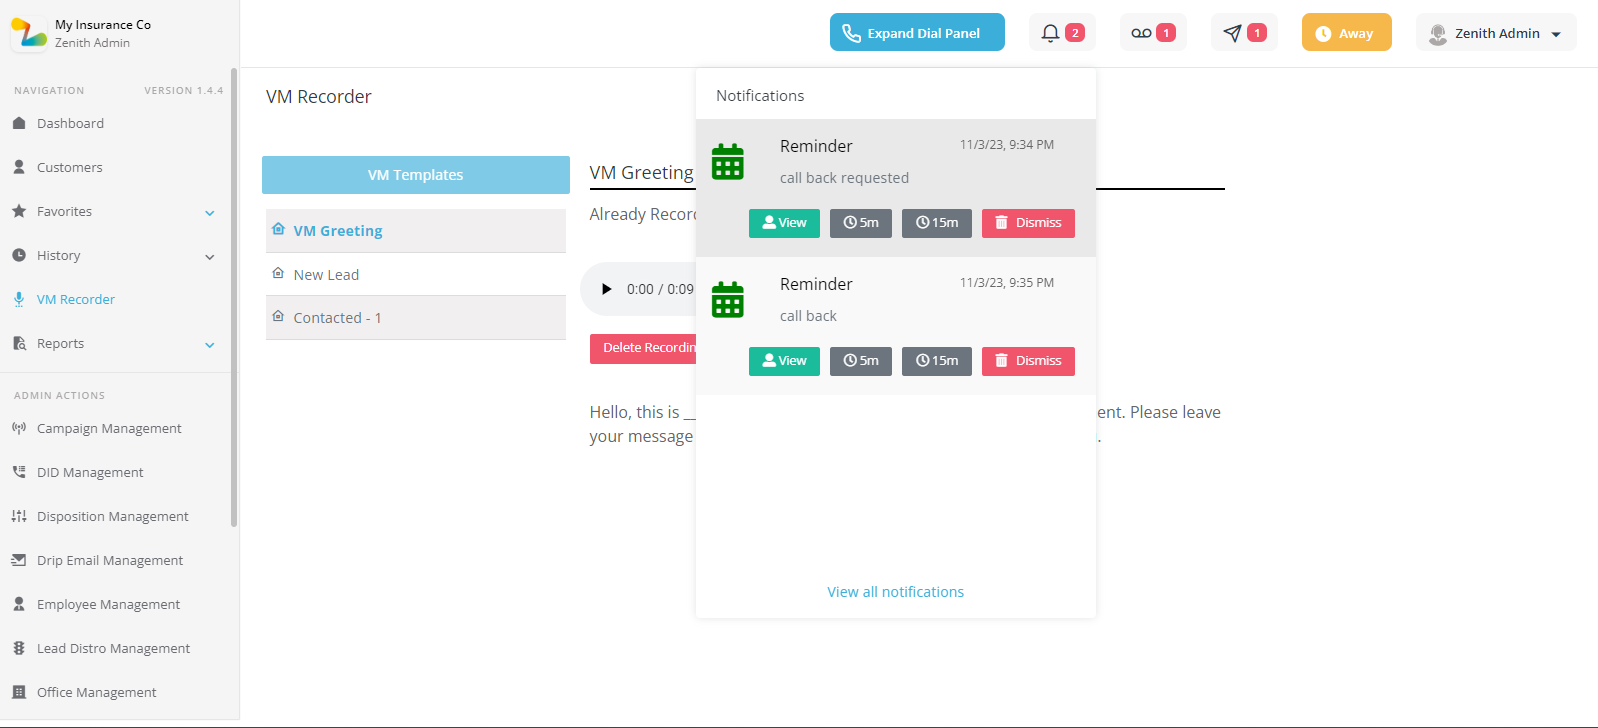Click the Lead Distro Management icon

pyautogui.click(x=19, y=648)
